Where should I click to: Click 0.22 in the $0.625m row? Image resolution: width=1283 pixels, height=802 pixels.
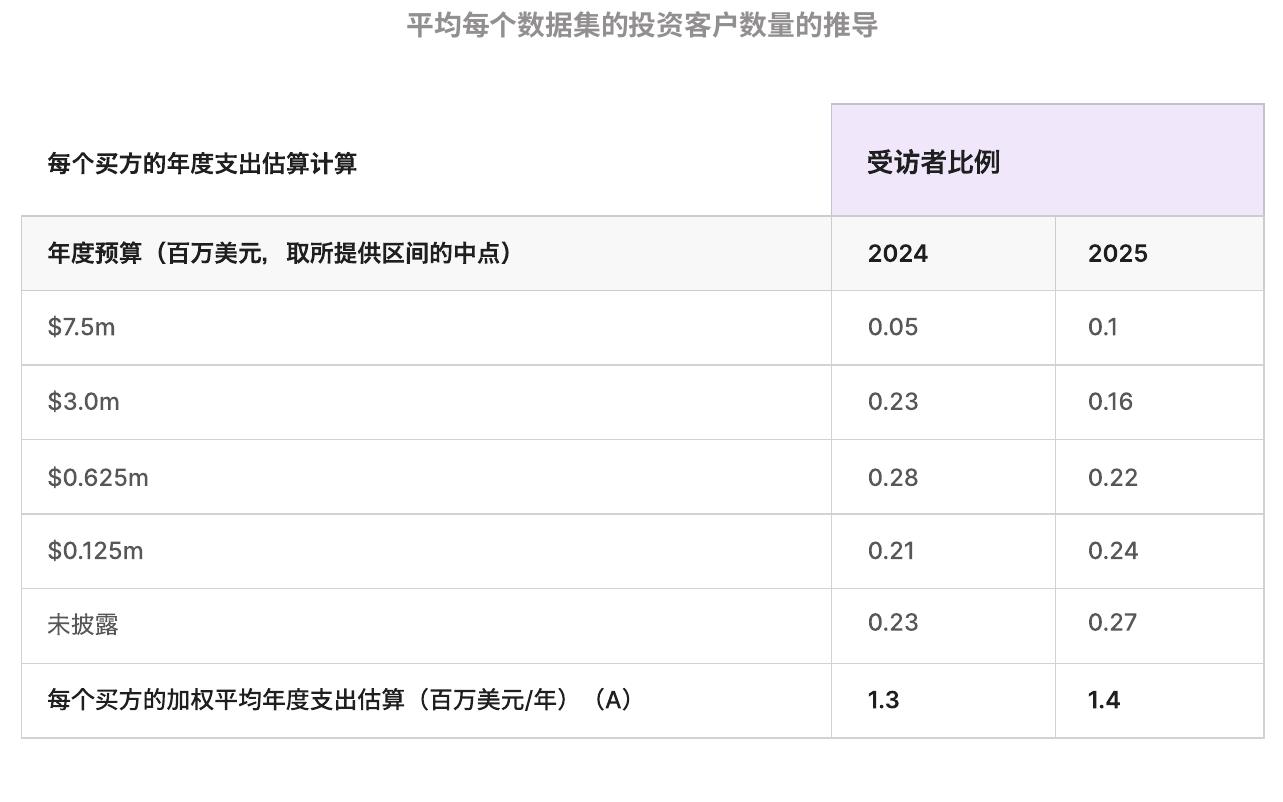click(1113, 478)
